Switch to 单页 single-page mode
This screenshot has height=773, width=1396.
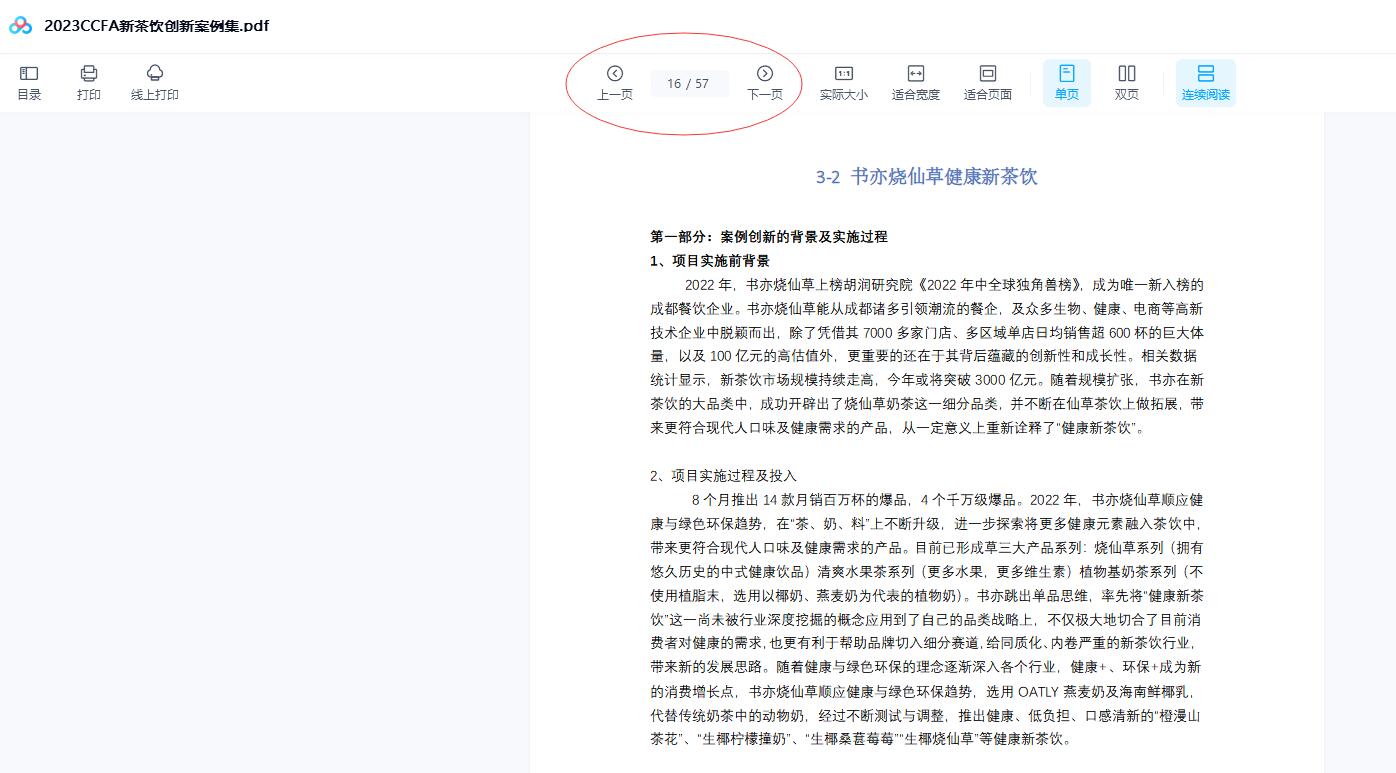click(x=1066, y=82)
